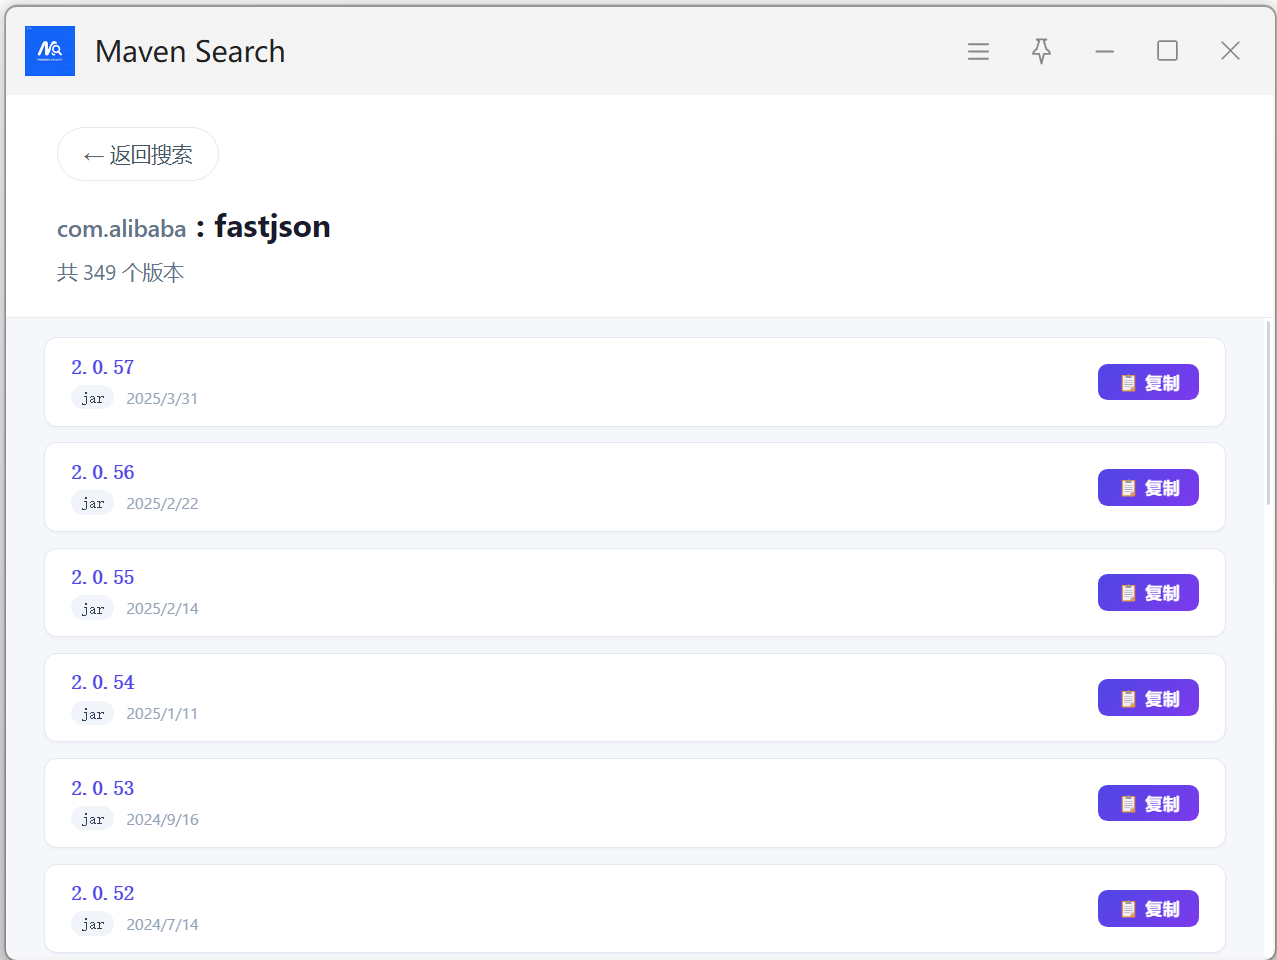This screenshot has height=960, width=1277.
Task: Pin the window with the pin icon
Action: click(x=1041, y=51)
